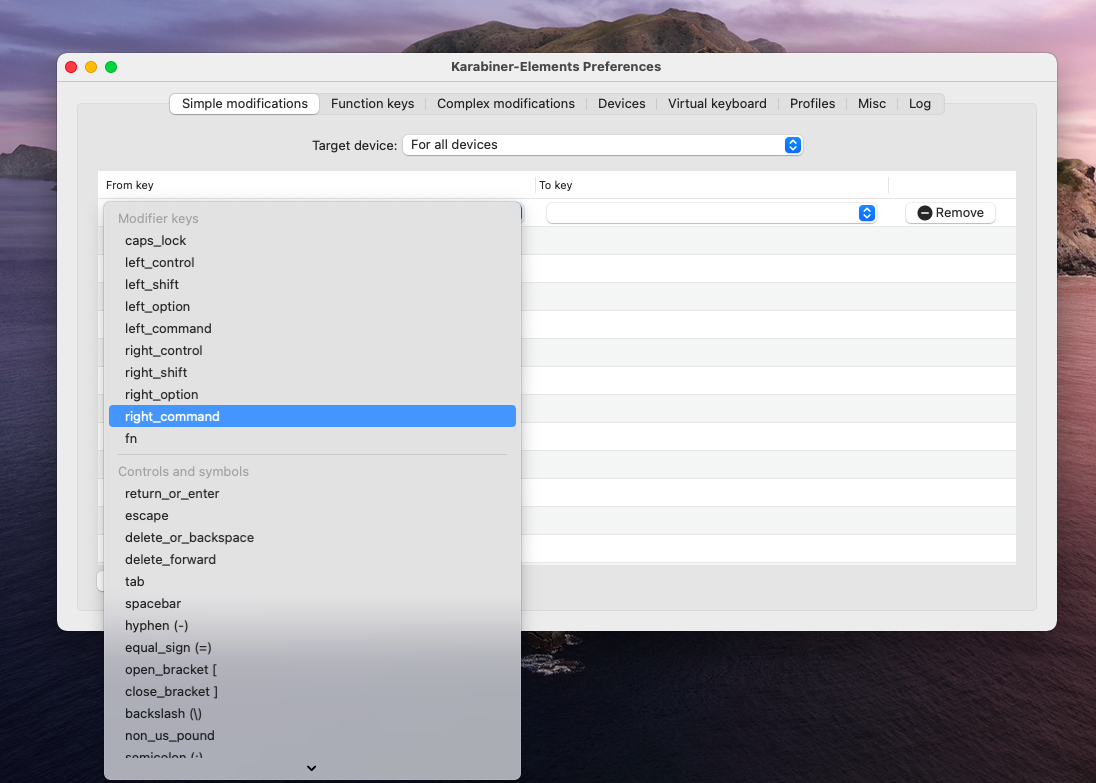
Task: Choose the fn modifier key
Action: [312, 438]
